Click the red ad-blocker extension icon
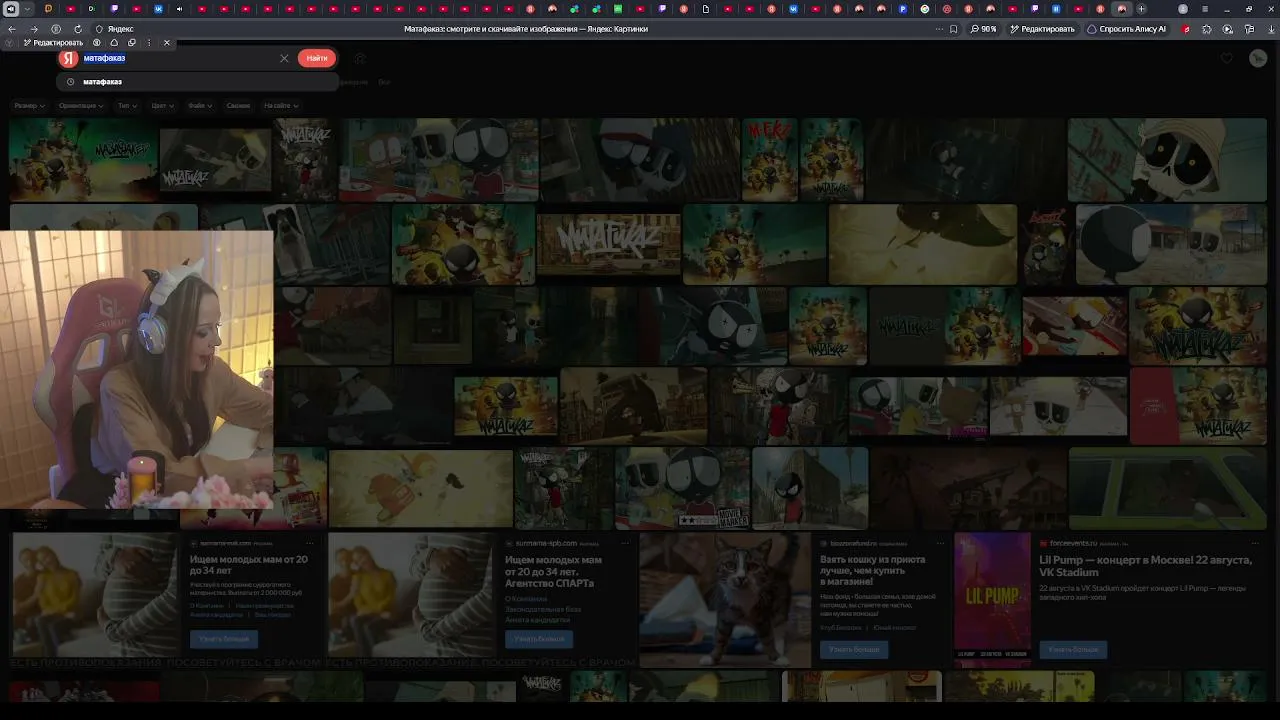This screenshot has height=720, width=1280. [x=1187, y=29]
